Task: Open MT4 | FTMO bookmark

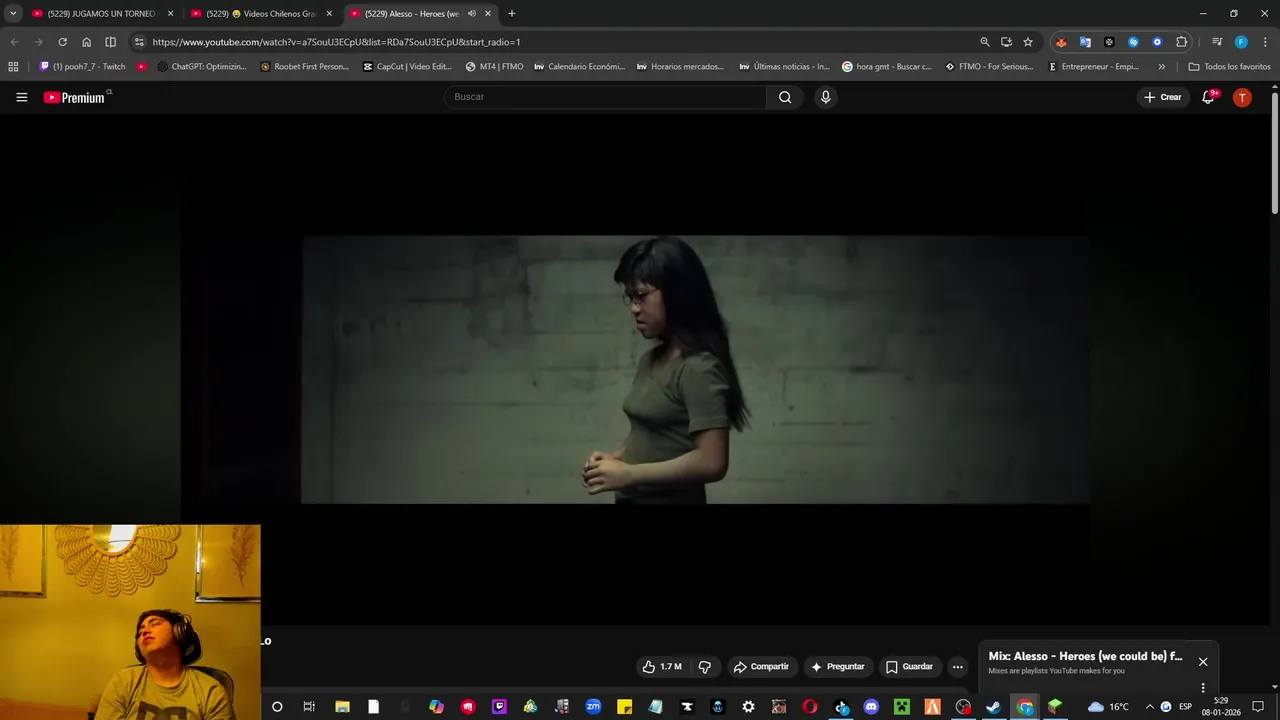Action: click(x=494, y=67)
